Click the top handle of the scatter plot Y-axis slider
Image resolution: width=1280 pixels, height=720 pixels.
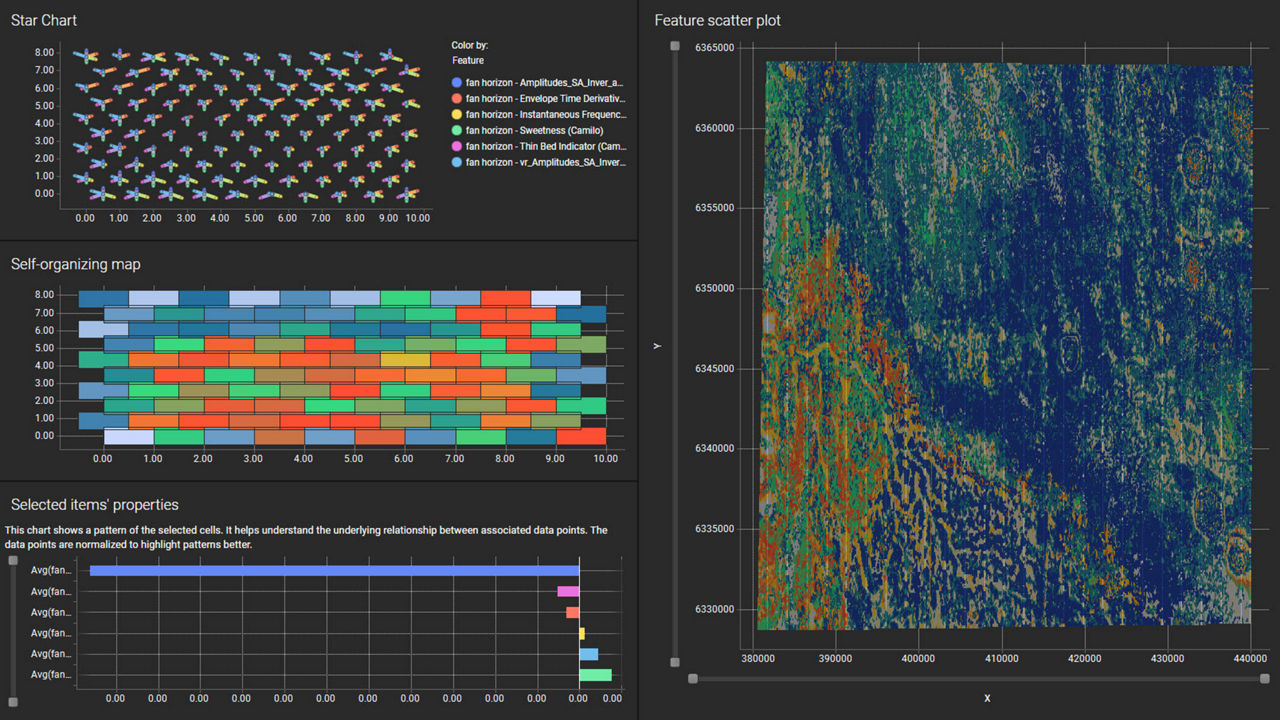pyautogui.click(x=675, y=46)
